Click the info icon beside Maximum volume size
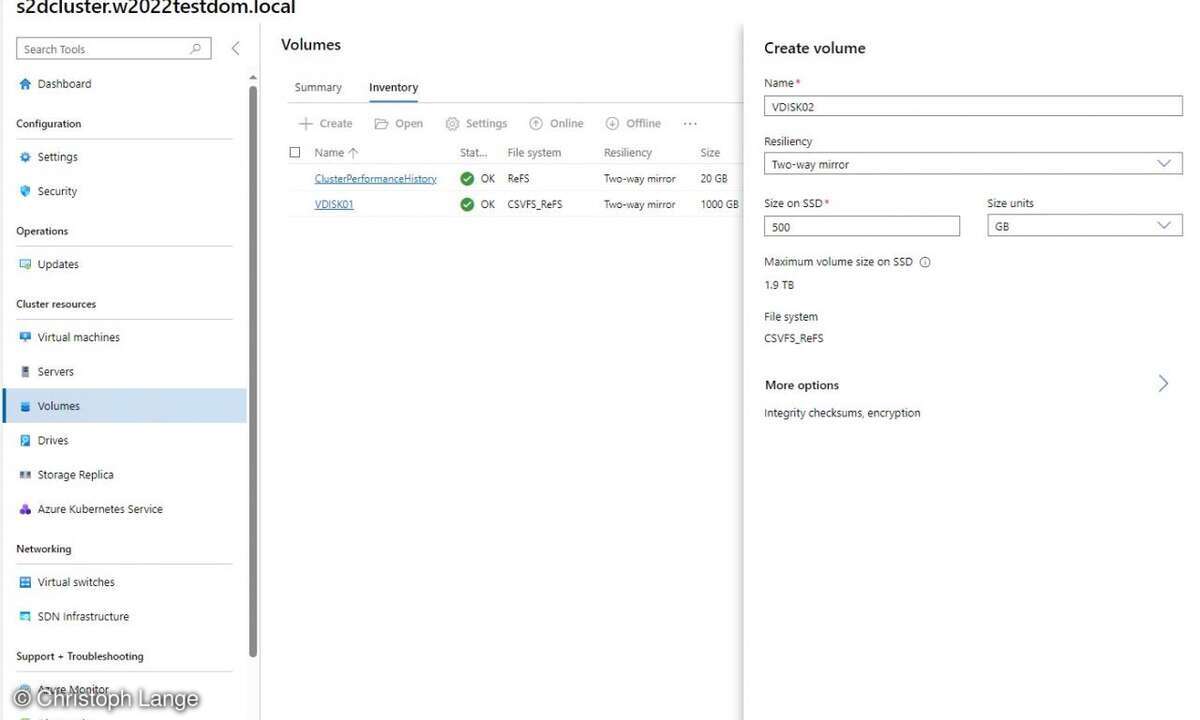 925,262
